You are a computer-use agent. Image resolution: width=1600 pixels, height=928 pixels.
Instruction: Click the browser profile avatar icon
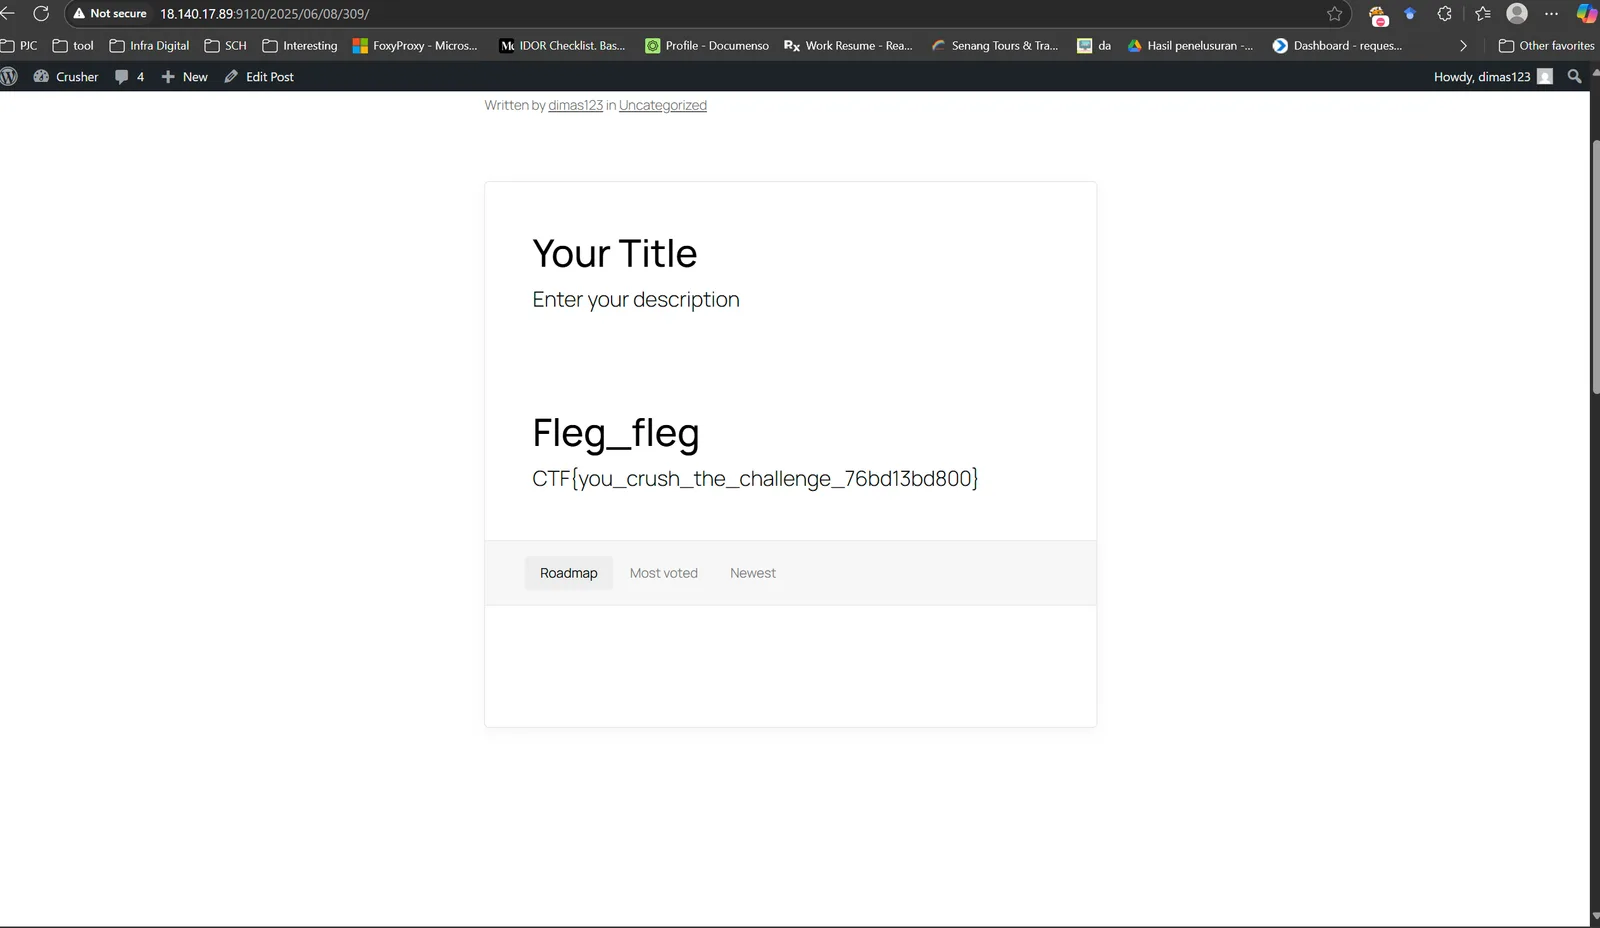[1517, 14]
